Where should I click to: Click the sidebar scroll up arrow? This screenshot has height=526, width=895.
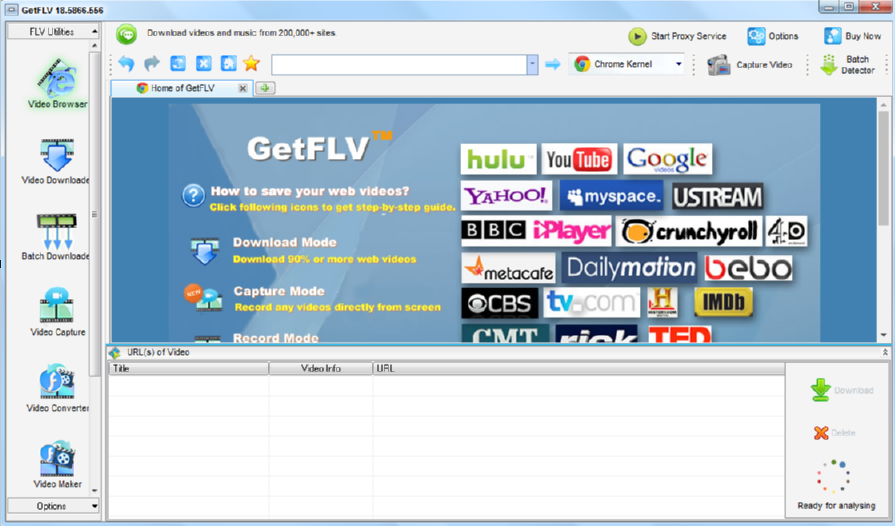95,45
